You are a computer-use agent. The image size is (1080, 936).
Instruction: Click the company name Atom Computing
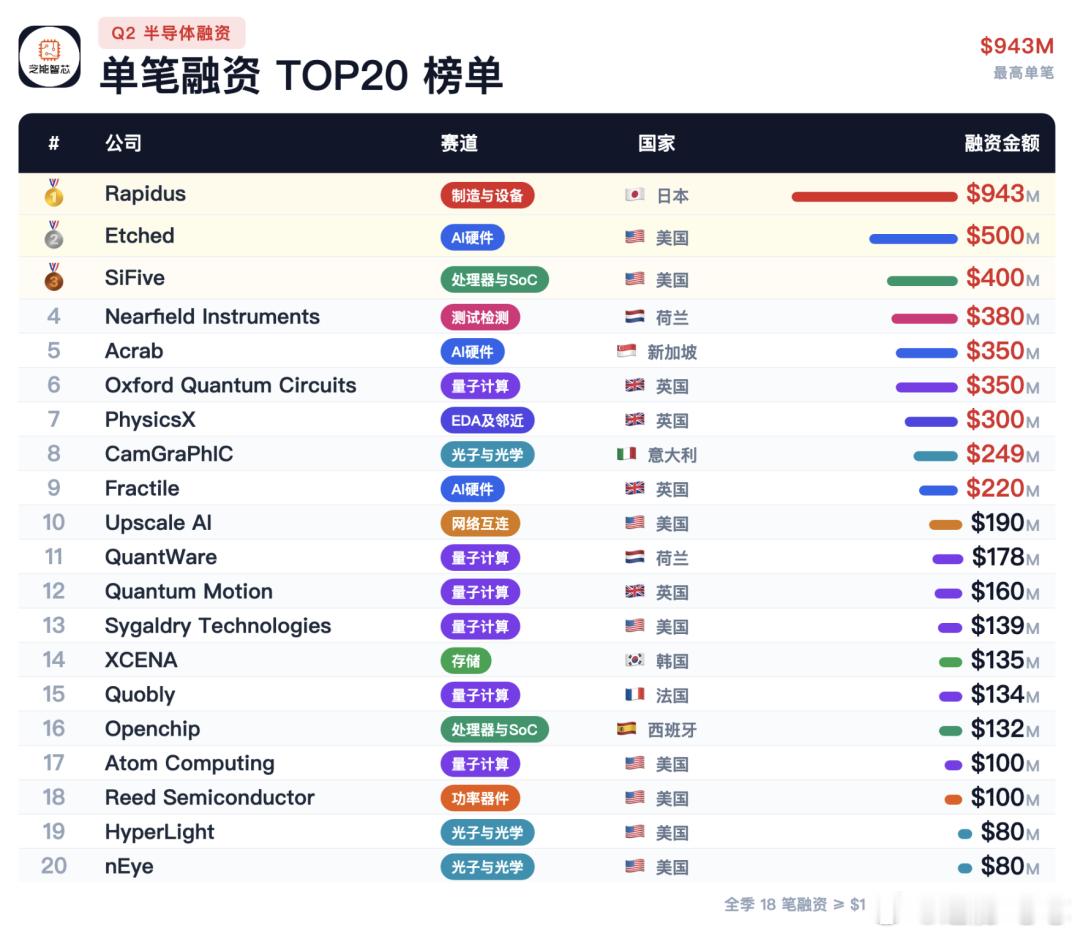189,763
